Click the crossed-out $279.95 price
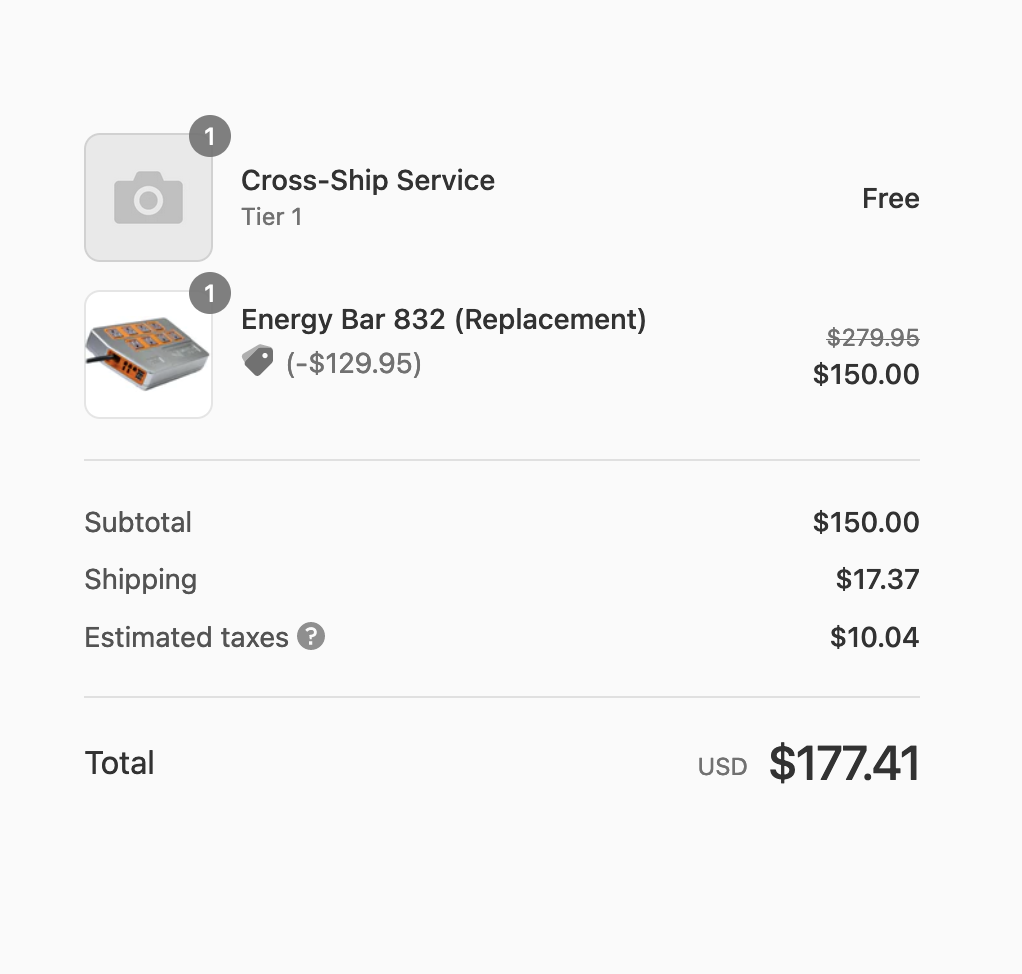1022x974 pixels. (873, 338)
